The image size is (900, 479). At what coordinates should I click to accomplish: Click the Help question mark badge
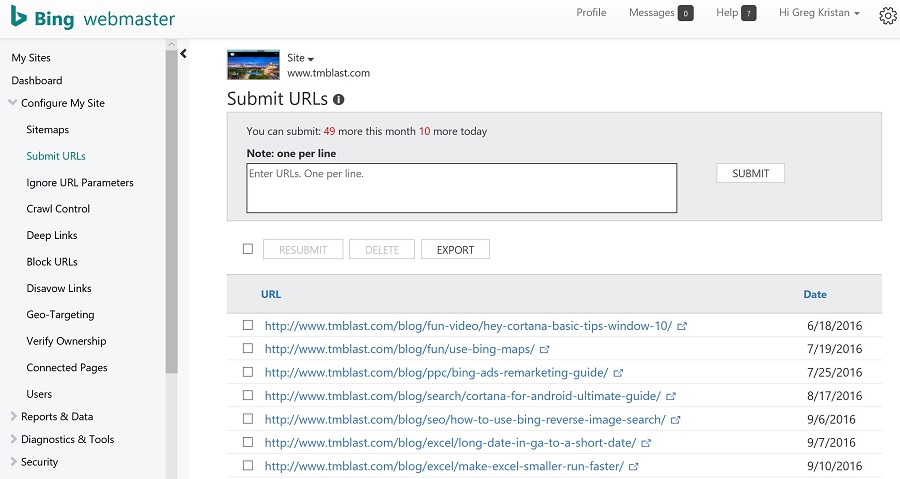748,13
